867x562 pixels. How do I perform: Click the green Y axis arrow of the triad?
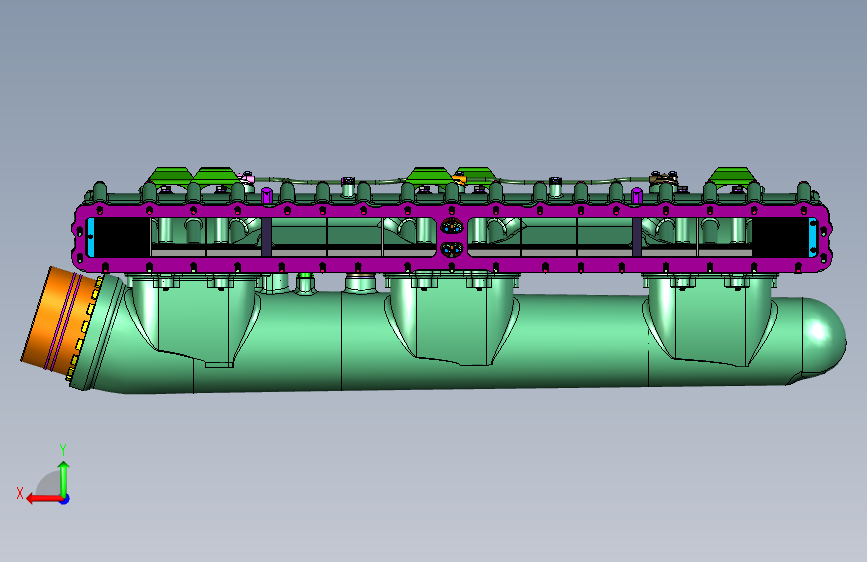pos(64,479)
